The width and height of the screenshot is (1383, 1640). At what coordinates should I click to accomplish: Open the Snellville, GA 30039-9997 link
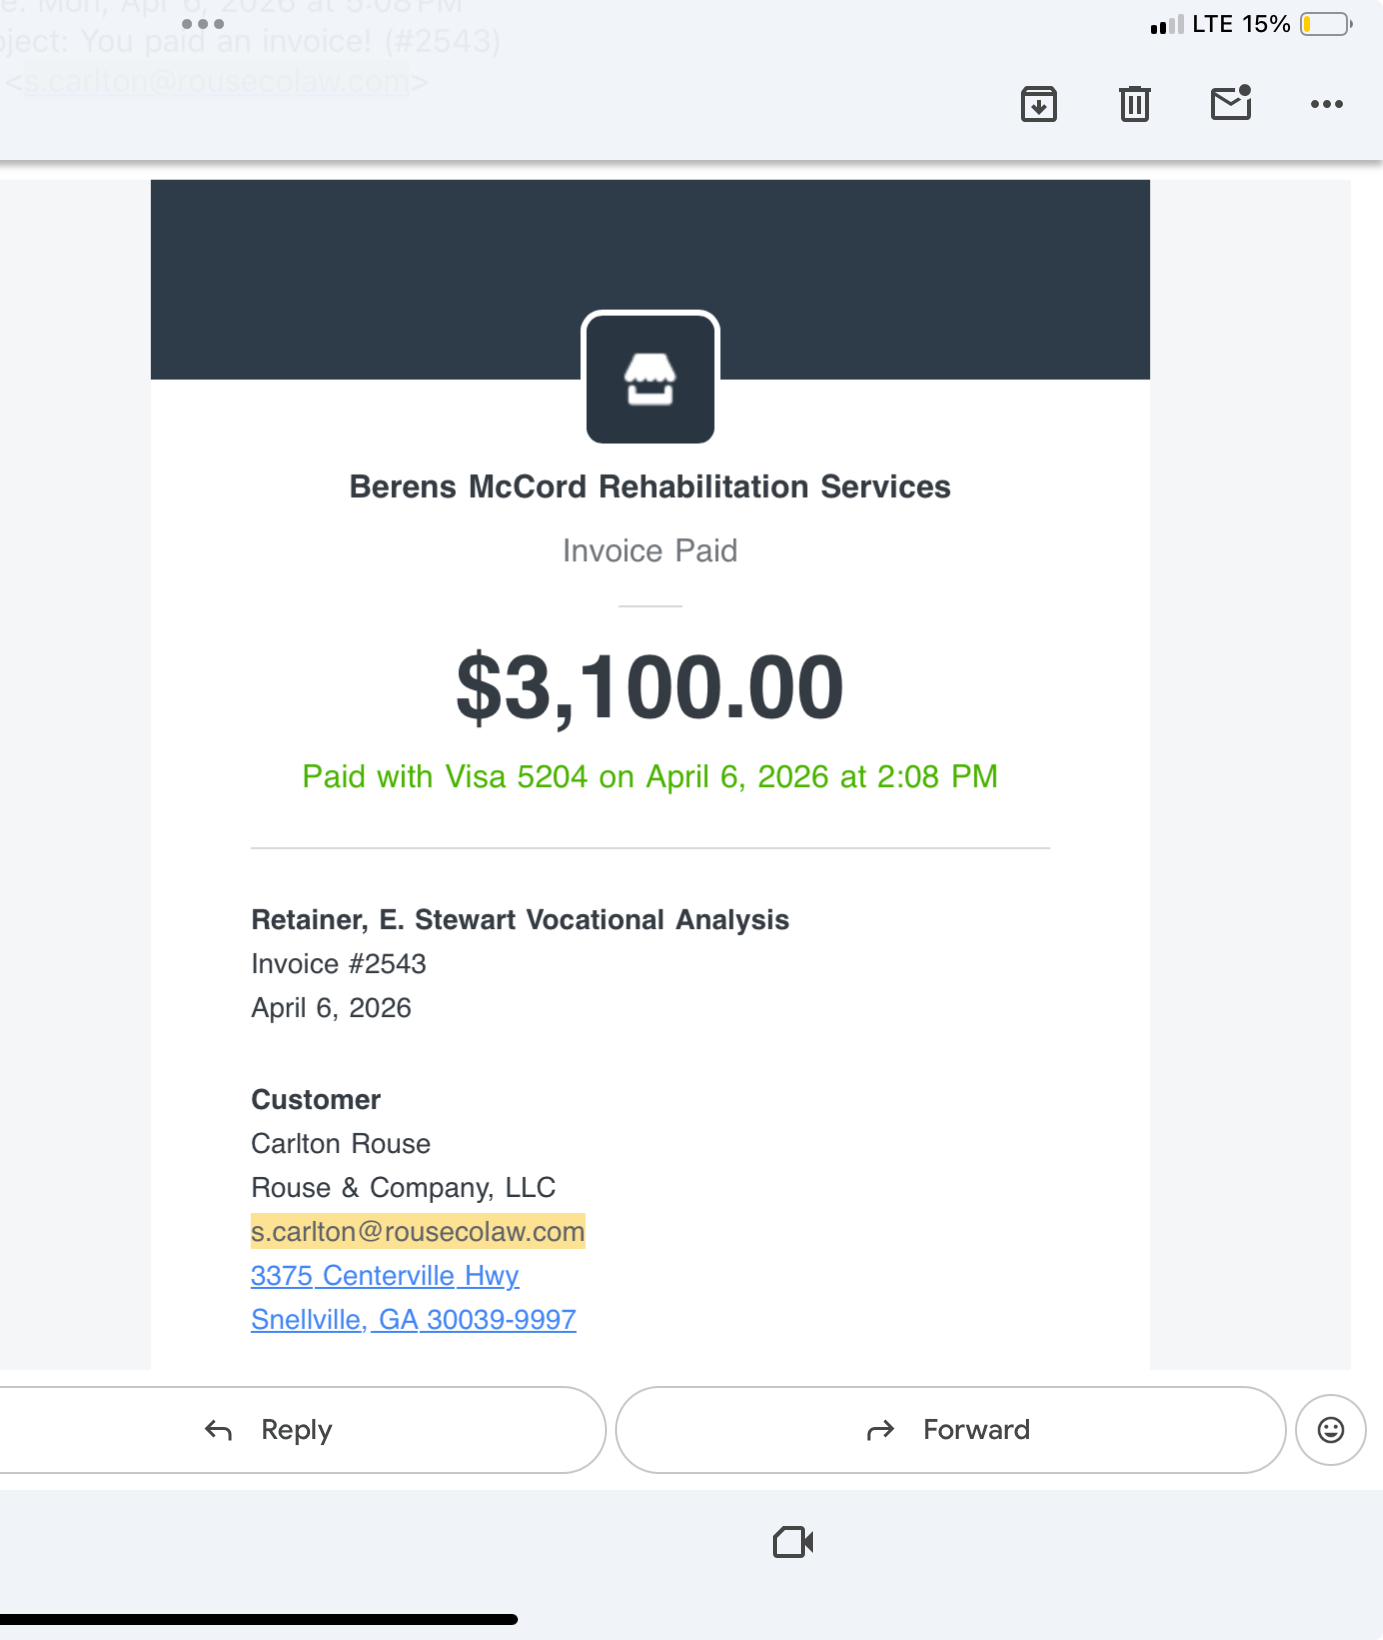click(x=413, y=1320)
